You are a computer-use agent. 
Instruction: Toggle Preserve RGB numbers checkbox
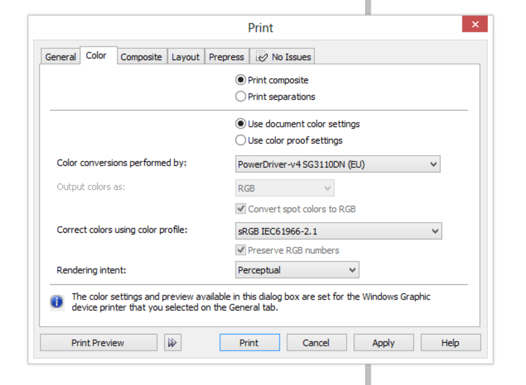[x=241, y=250]
